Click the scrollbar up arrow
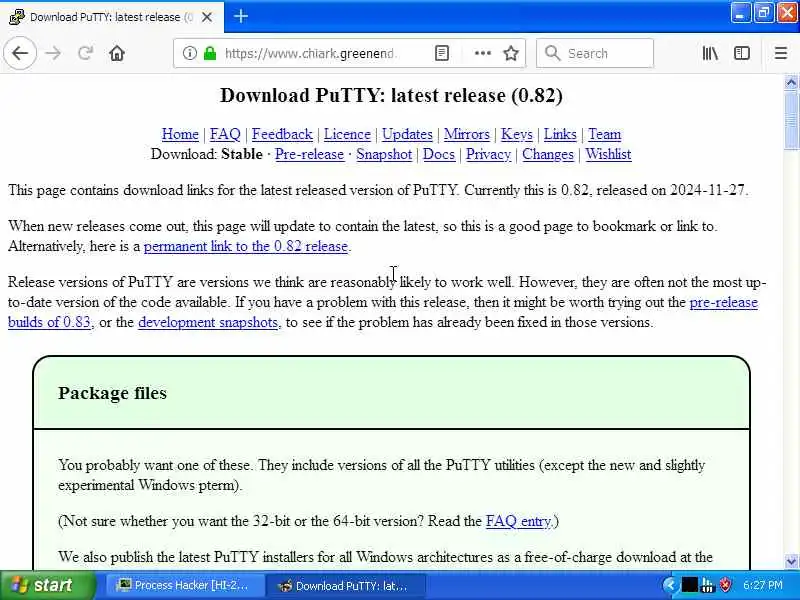Image resolution: width=800 pixels, height=600 pixels. click(x=791, y=82)
